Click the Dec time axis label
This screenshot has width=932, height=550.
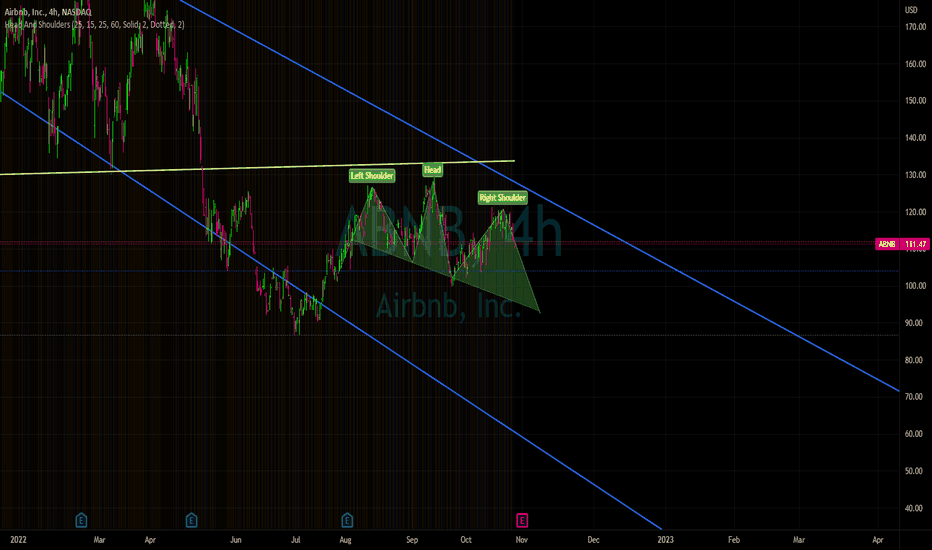click(593, 540)
